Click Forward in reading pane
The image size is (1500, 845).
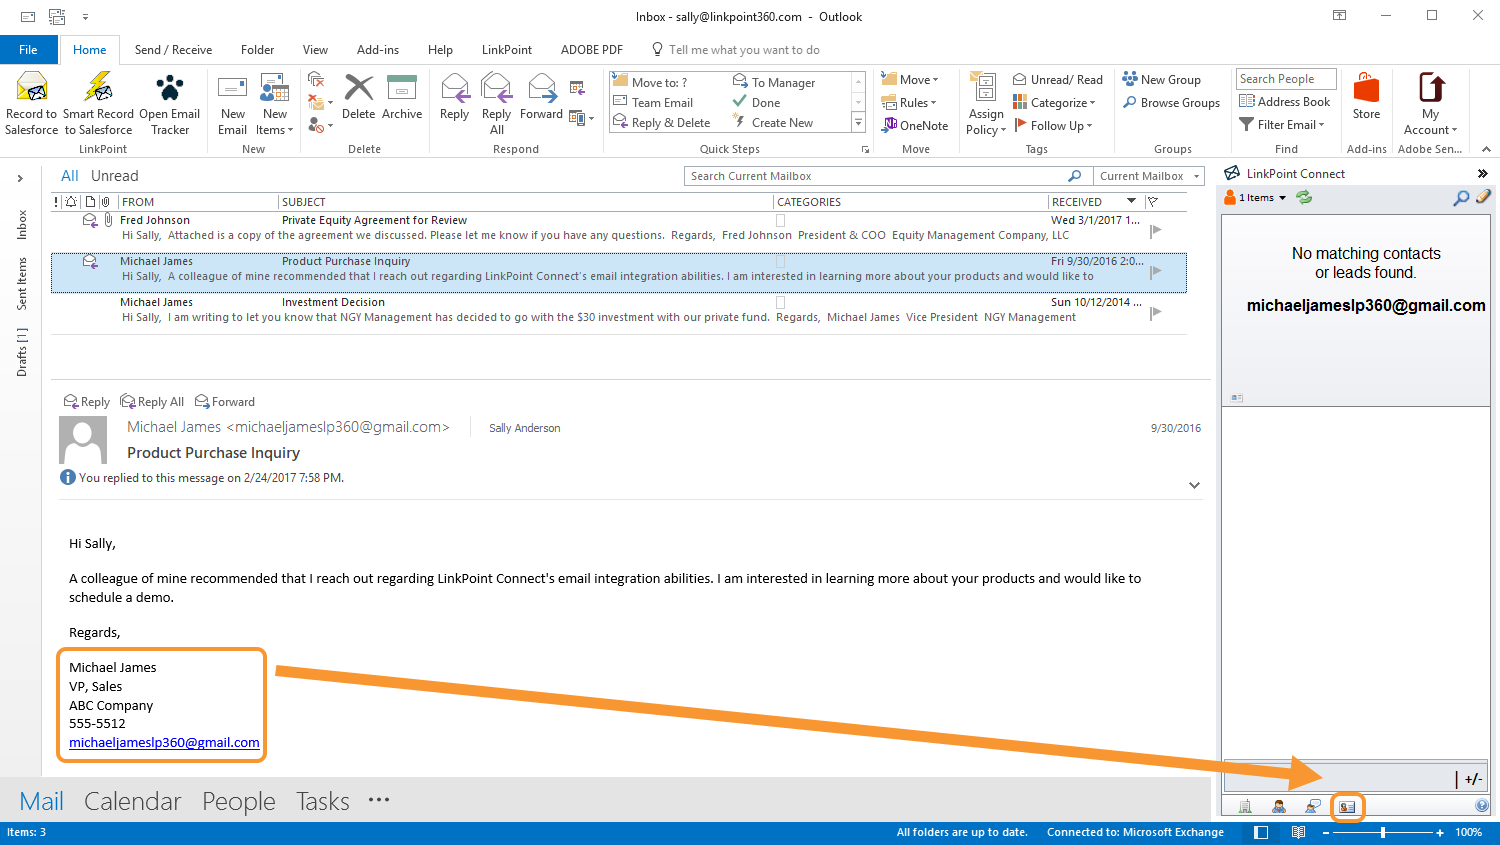[225, 402]
